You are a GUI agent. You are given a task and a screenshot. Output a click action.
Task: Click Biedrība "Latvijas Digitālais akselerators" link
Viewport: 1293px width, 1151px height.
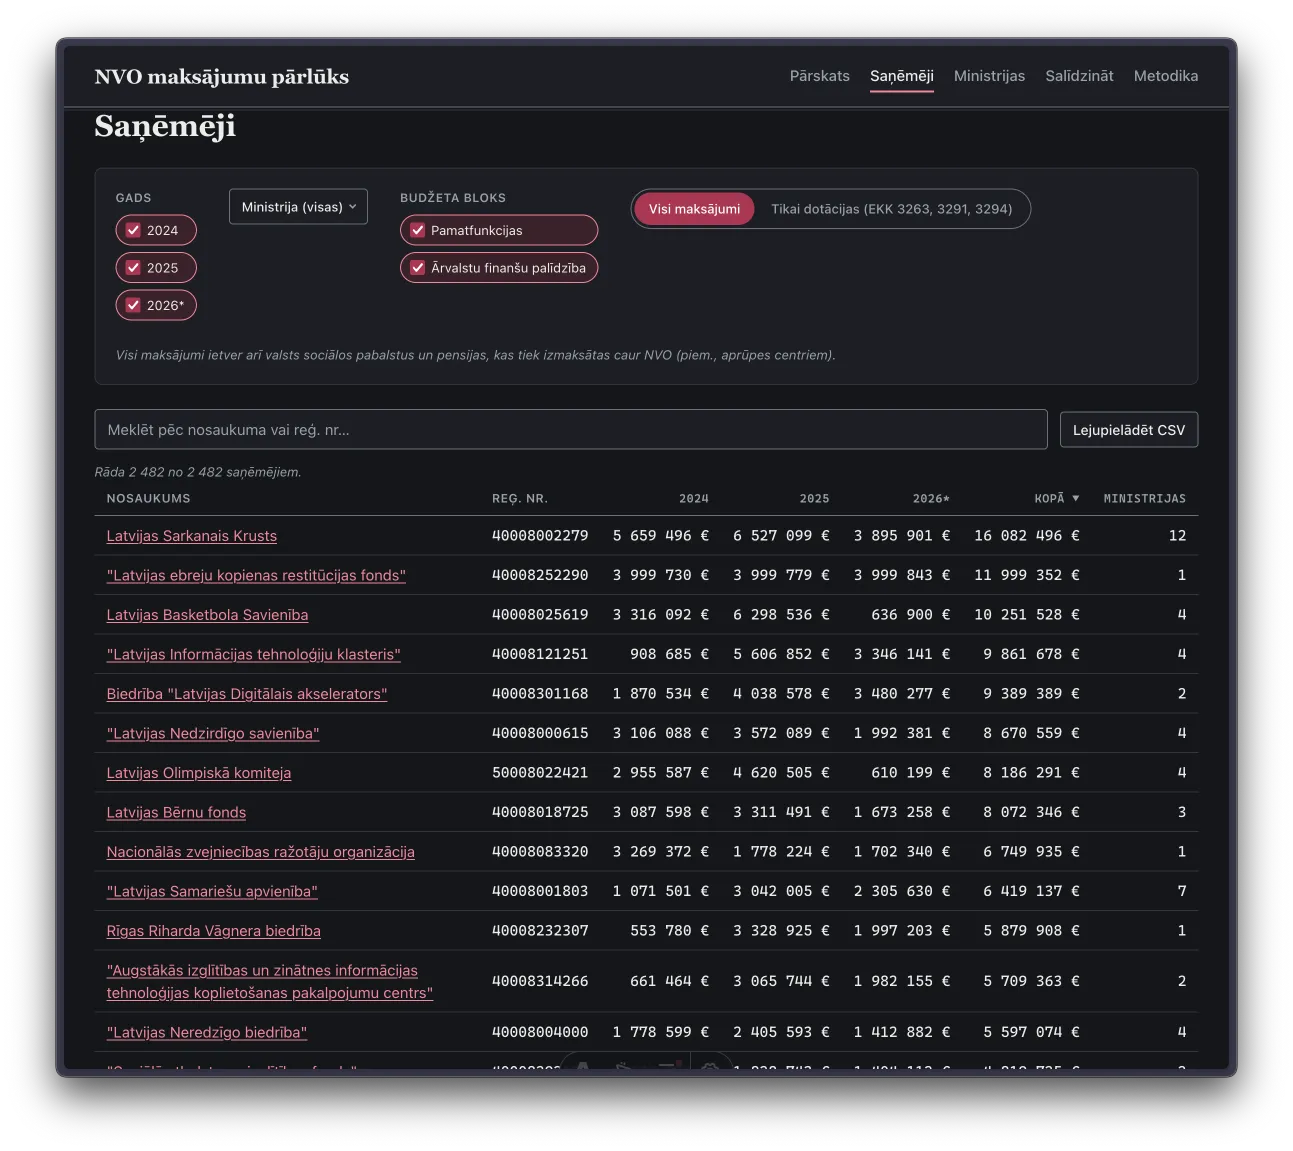[x=247, y=694]
